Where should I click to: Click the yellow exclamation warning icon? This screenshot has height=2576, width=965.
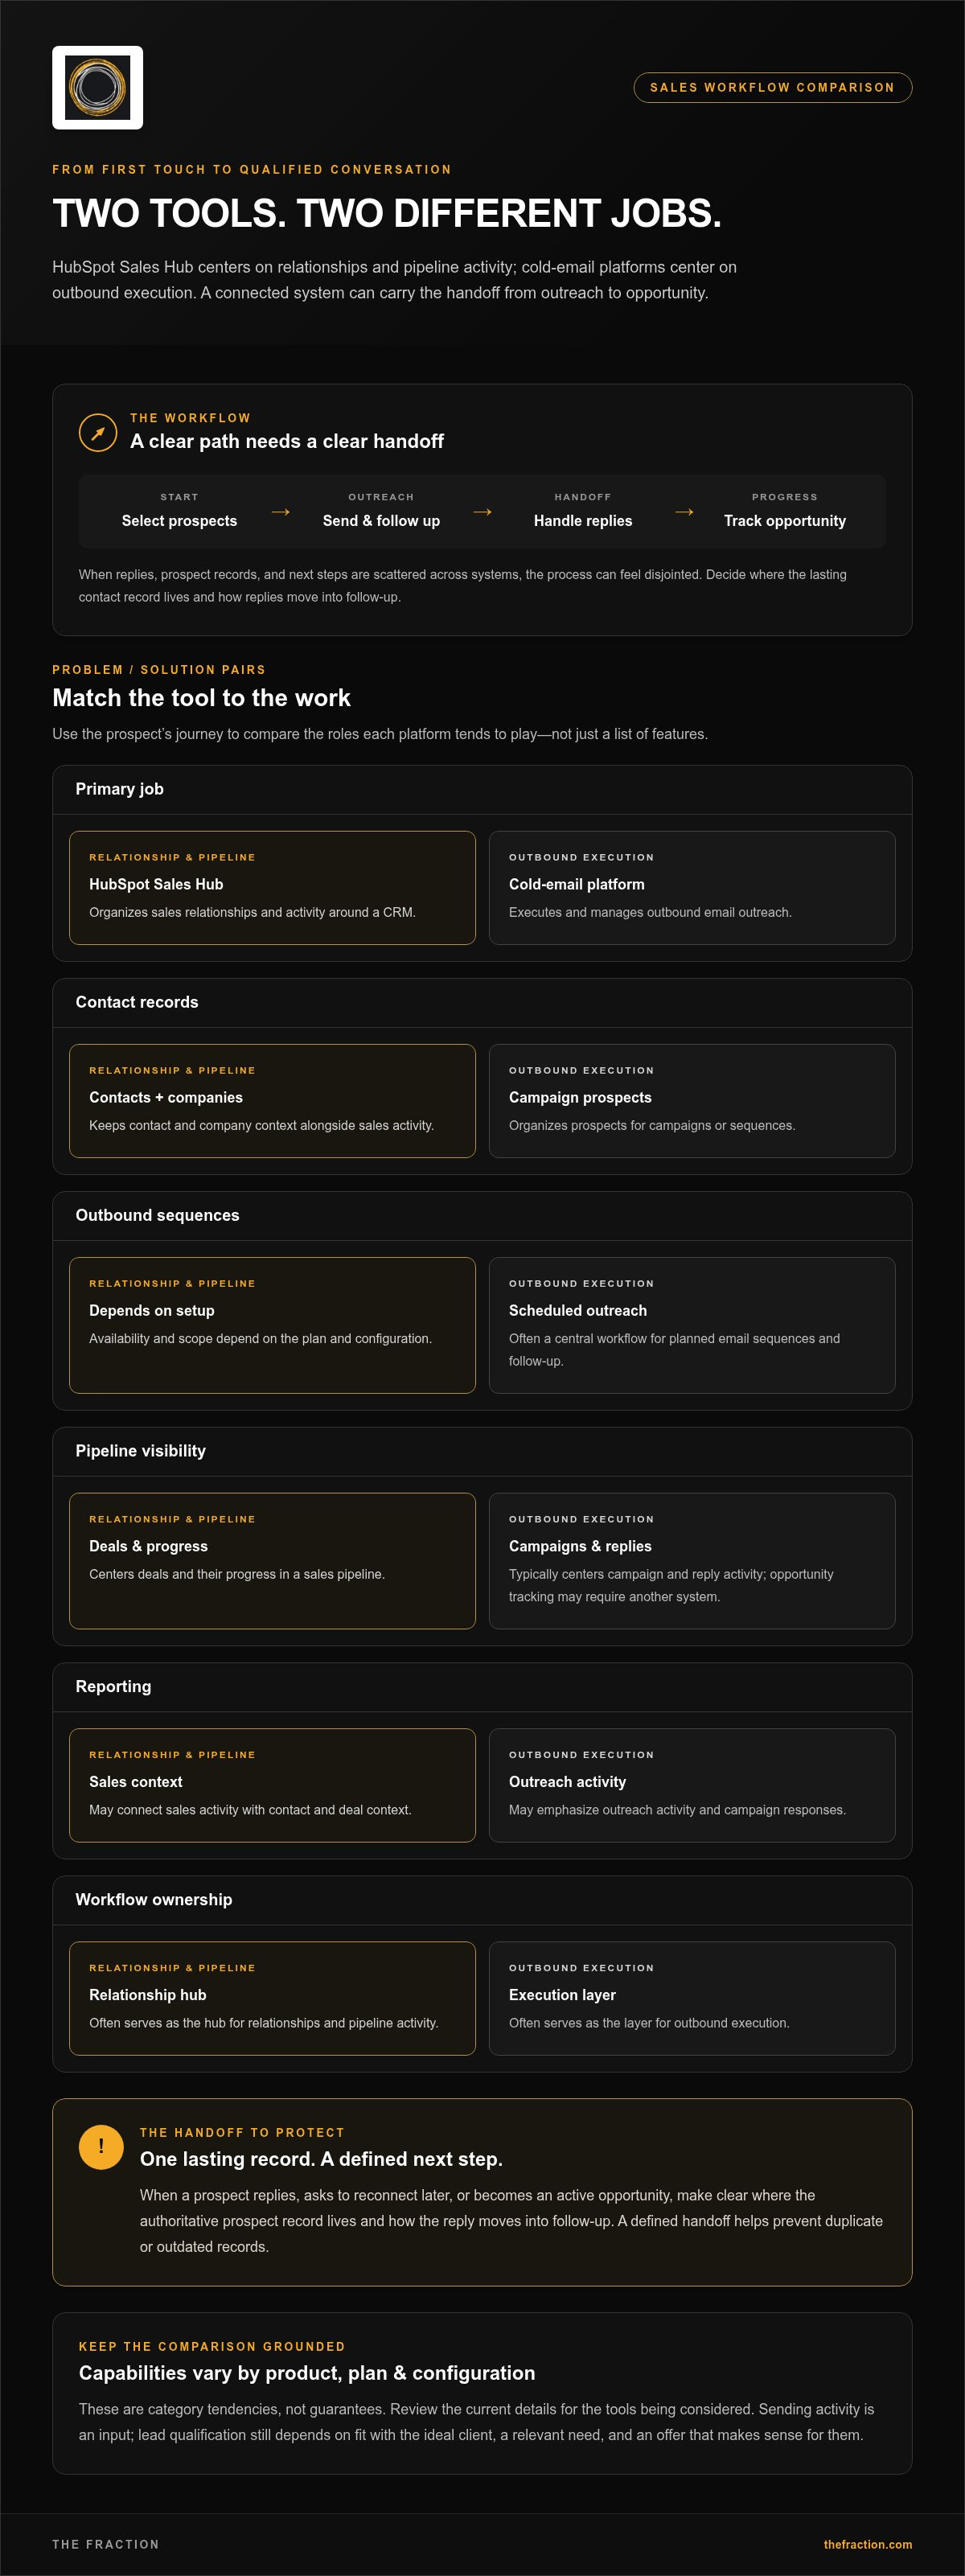101,2146
